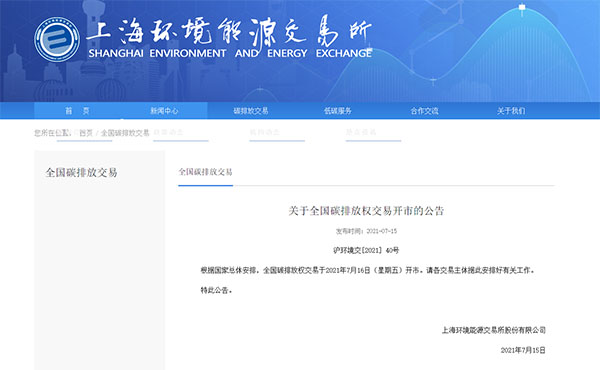The image size is (600, 370).
Task: Open the 碳排放交易 navigation menu item
Action: (x=251, y=111)
